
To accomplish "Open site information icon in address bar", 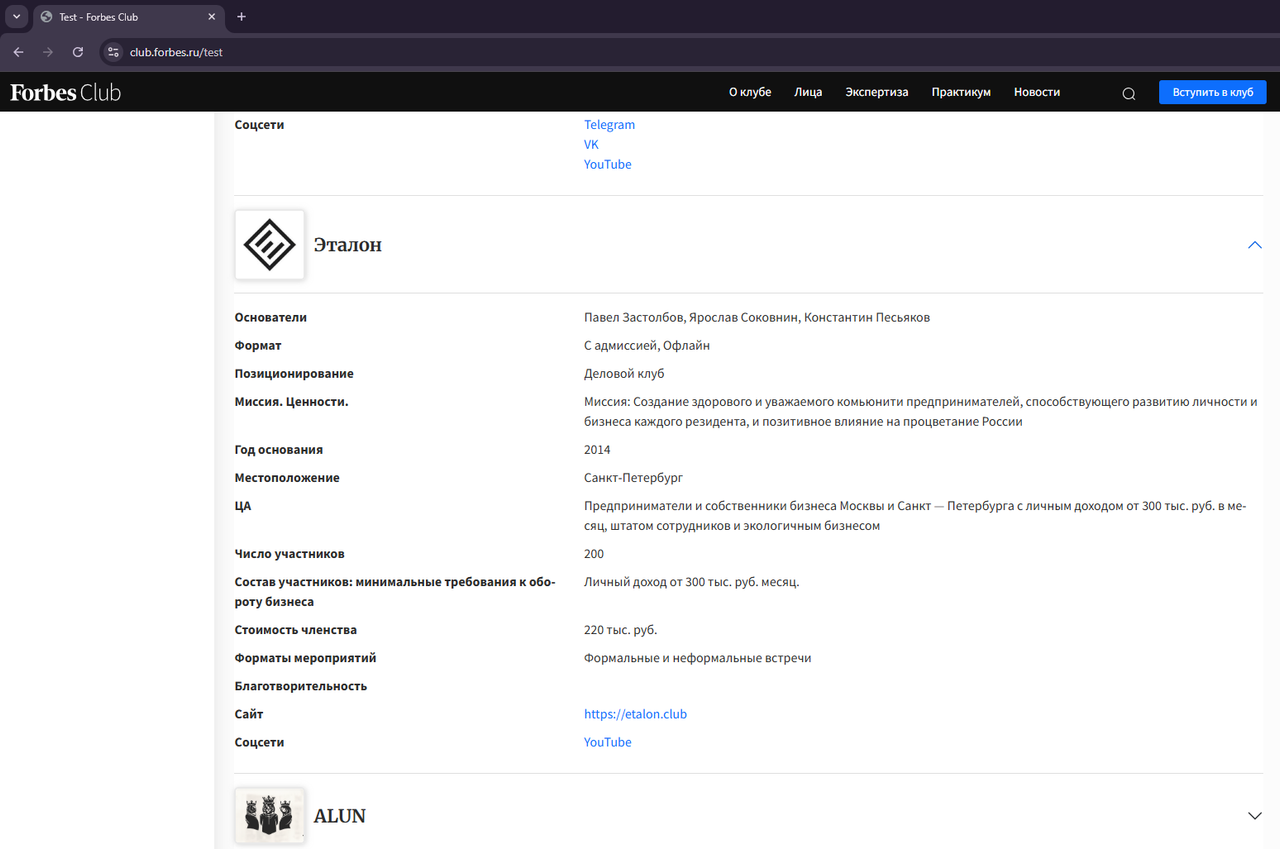I will (x=113, y=52).
